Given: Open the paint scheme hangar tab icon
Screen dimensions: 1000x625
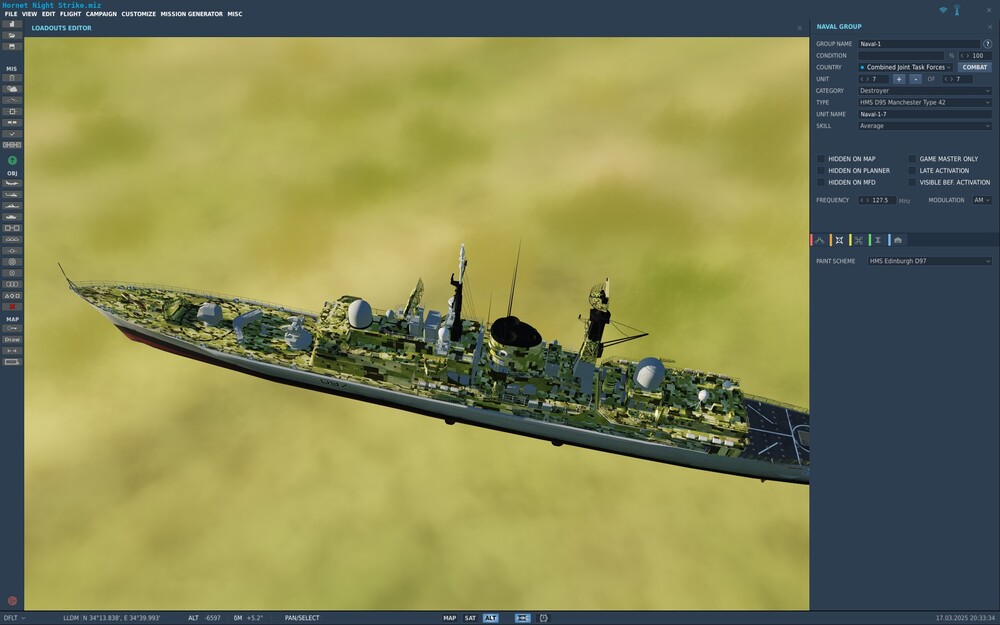Looking at the screenshot, I should point(898,240).
